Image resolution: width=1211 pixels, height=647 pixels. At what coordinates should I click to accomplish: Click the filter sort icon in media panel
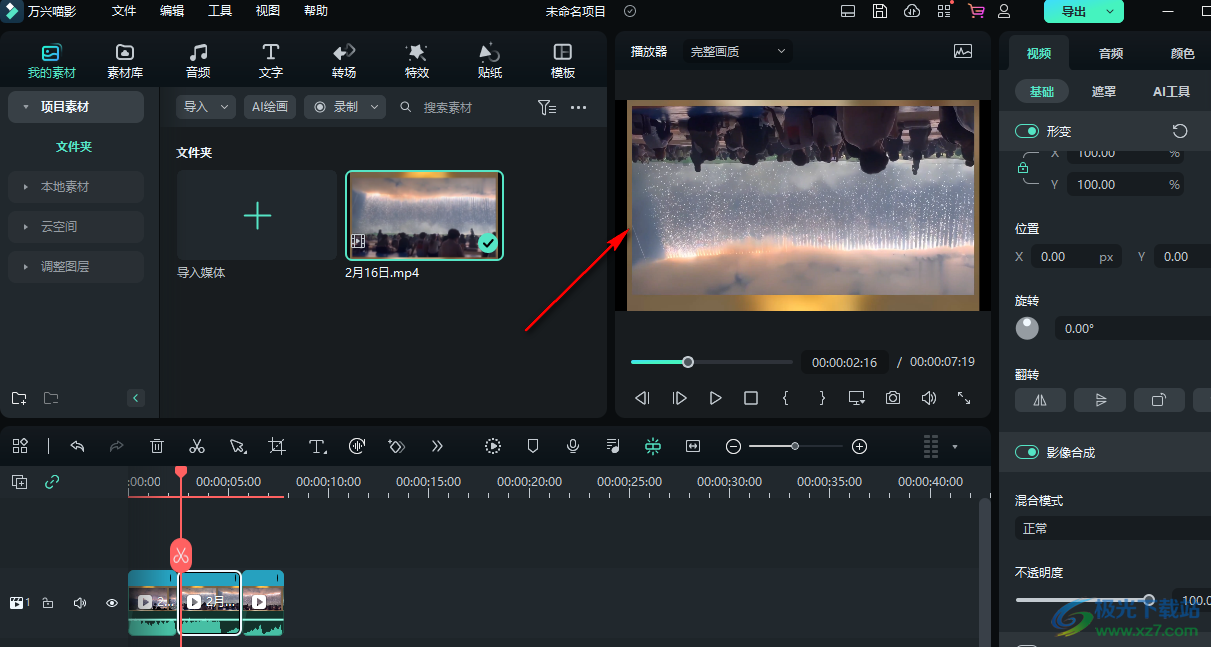coord(547,107)
